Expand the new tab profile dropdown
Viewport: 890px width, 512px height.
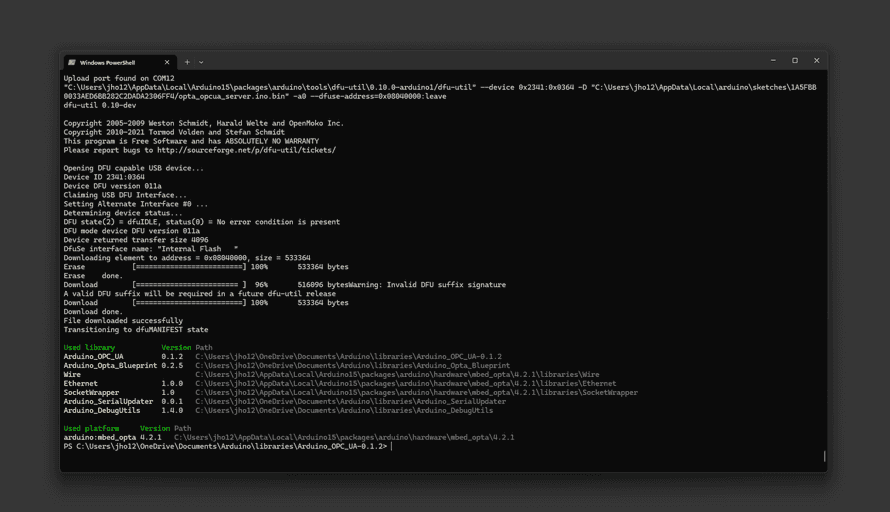coord(201,62)
